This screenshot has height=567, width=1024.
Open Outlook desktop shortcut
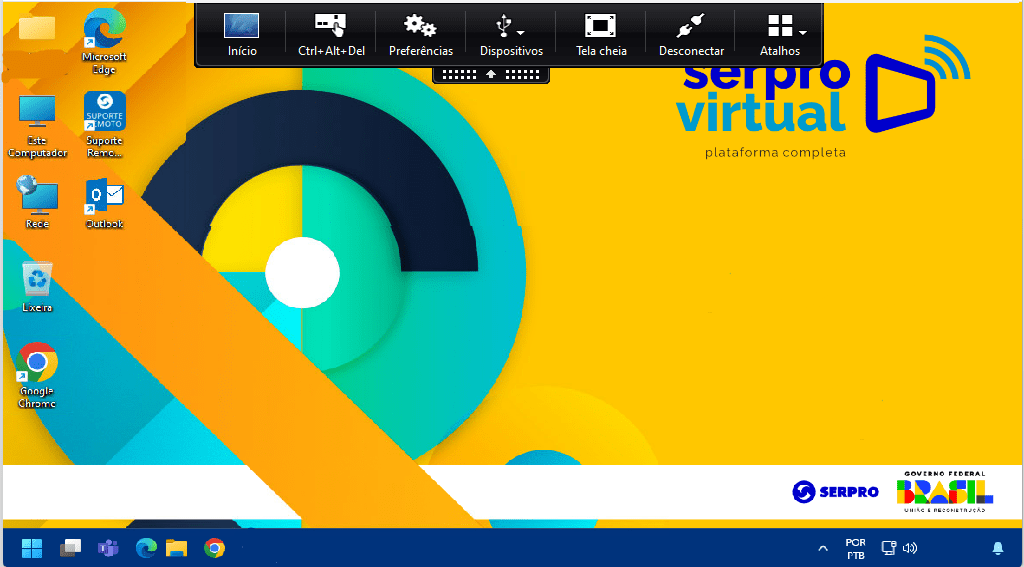104,203
